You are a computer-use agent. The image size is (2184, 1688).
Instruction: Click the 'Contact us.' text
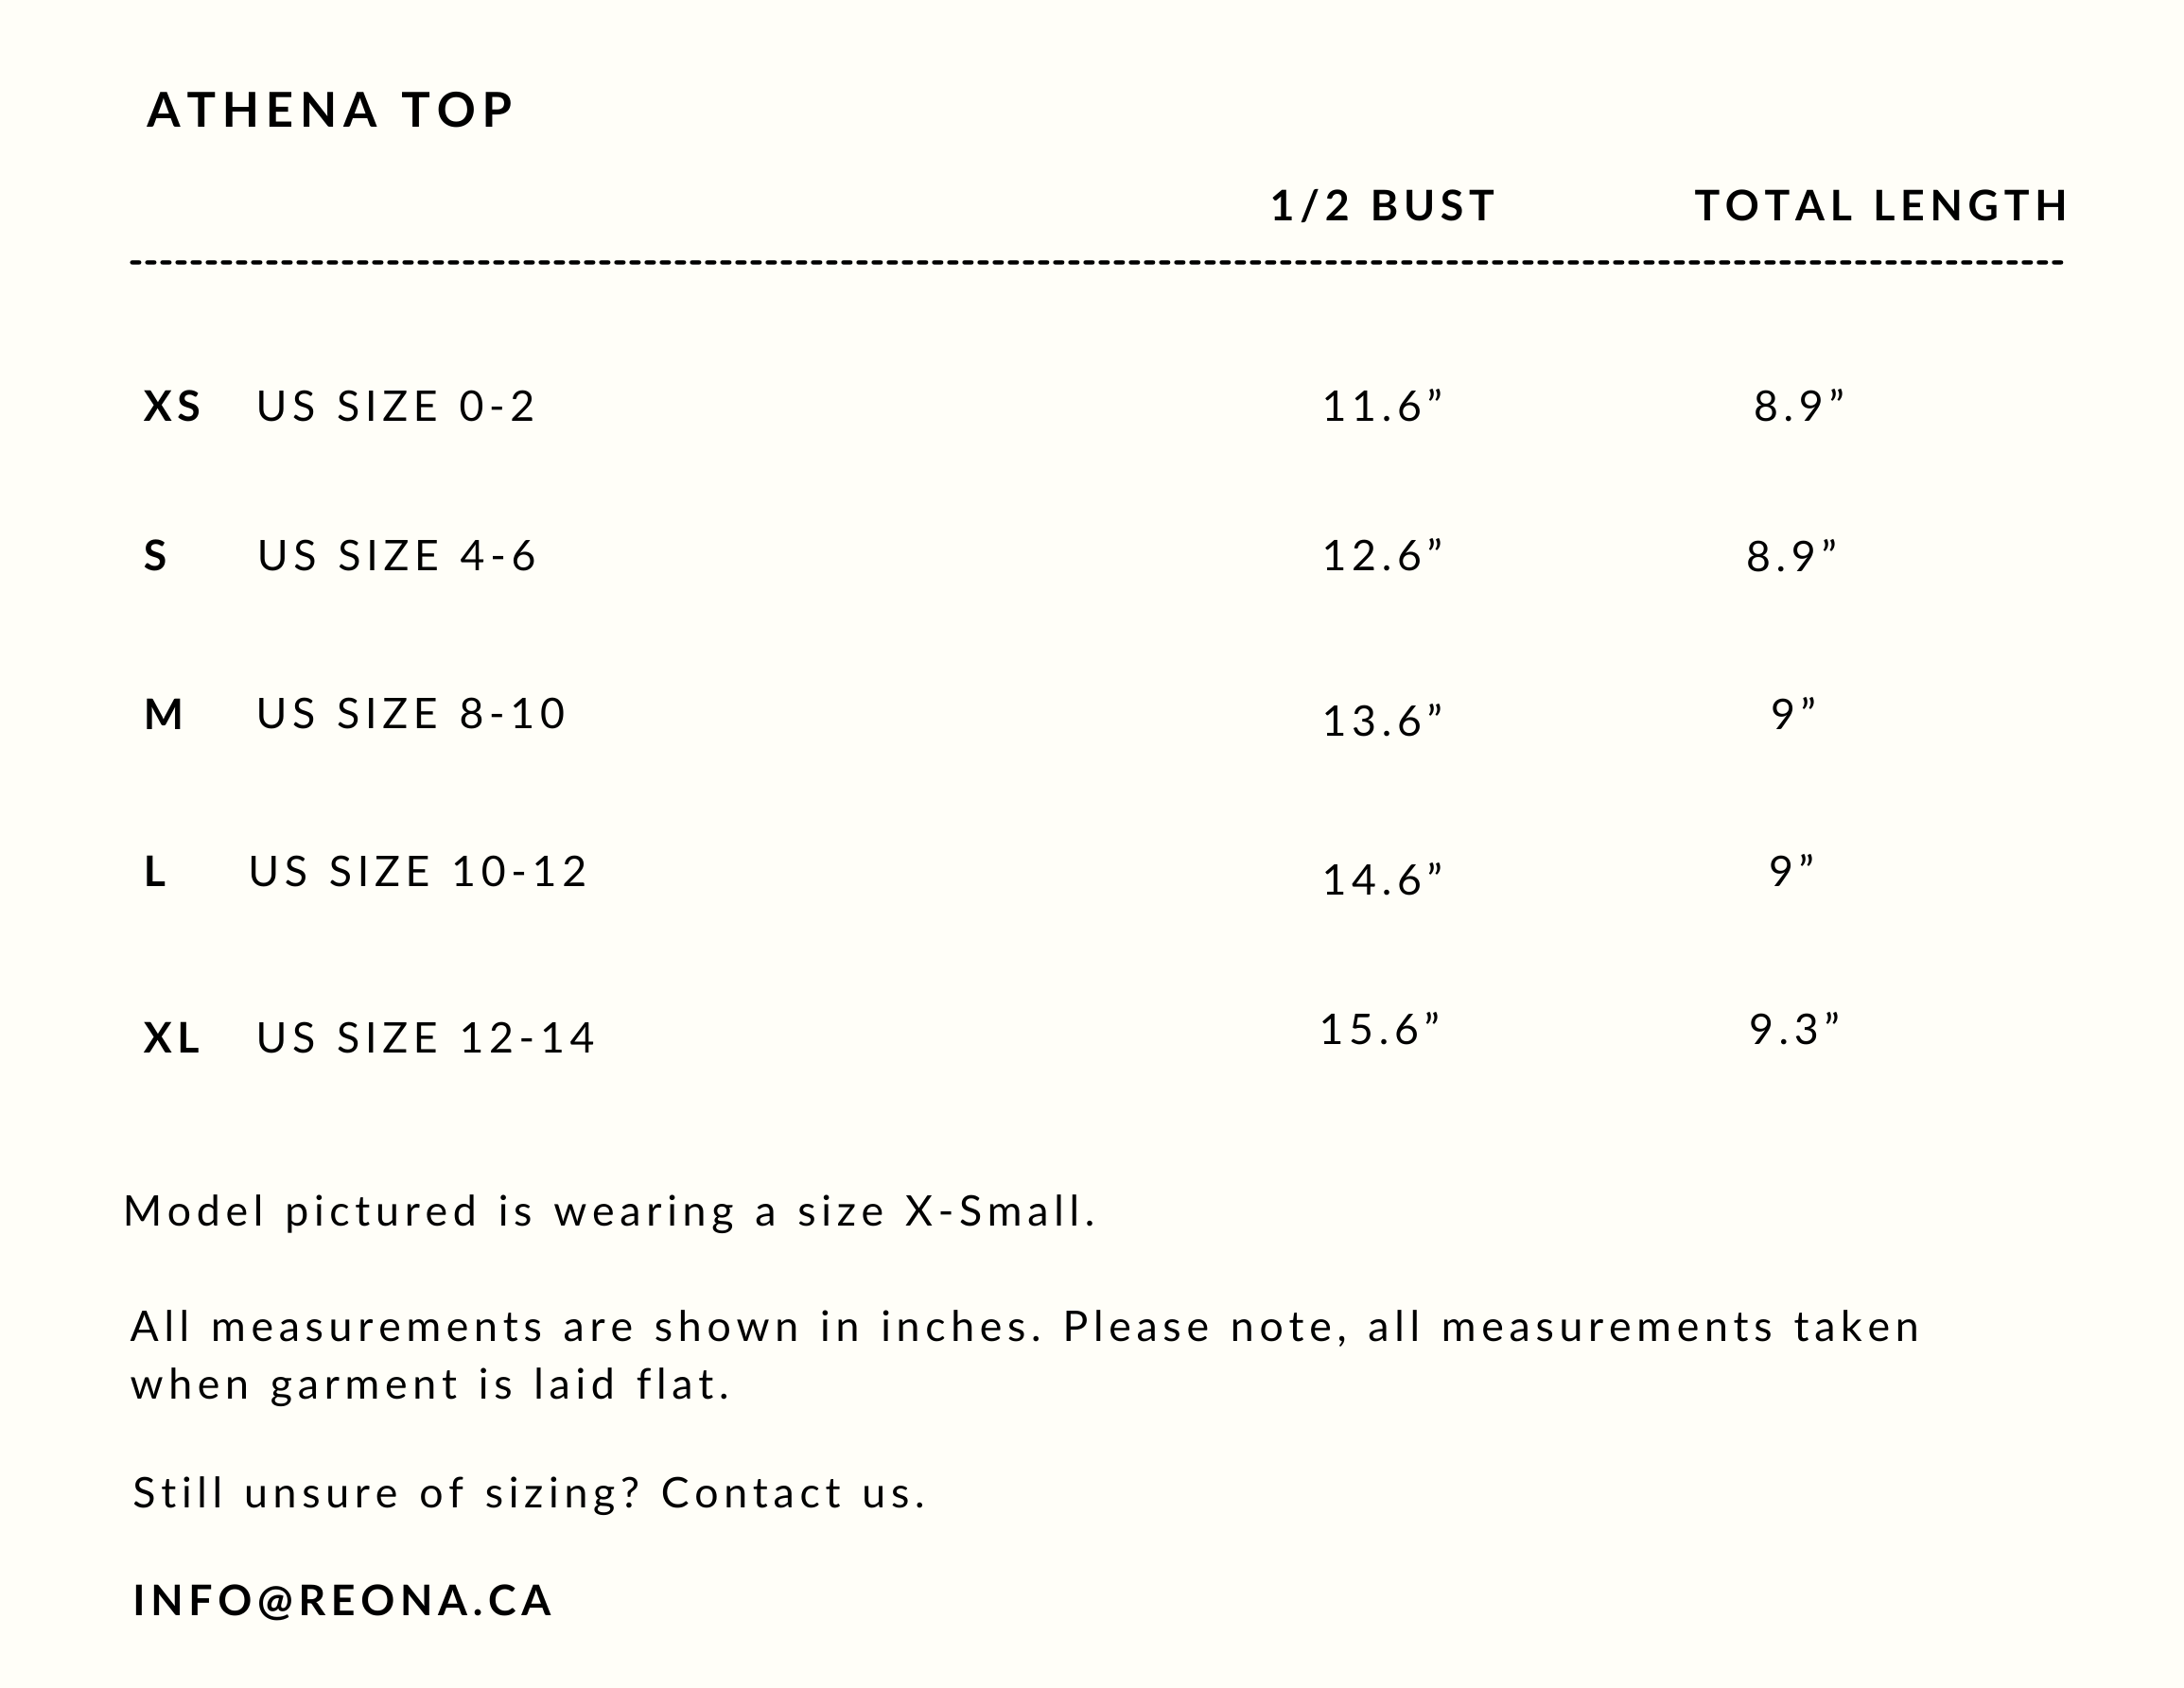tap(794, 1494)
